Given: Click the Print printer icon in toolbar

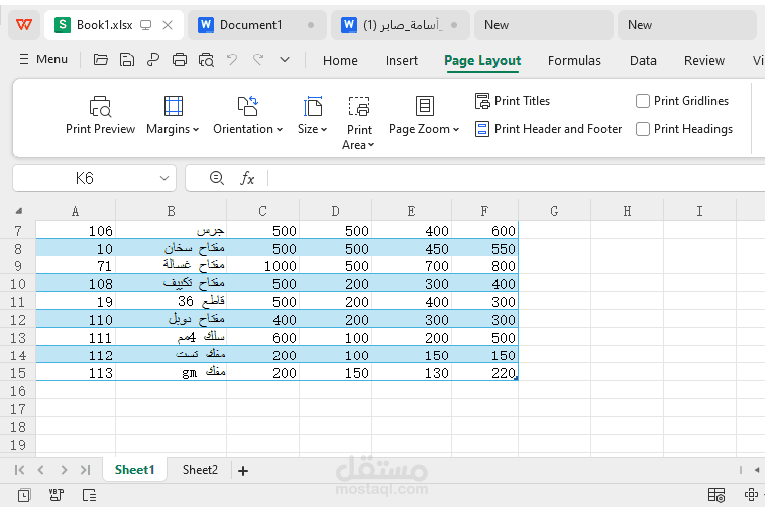Looking at the screenshot, I should [180, 60].
